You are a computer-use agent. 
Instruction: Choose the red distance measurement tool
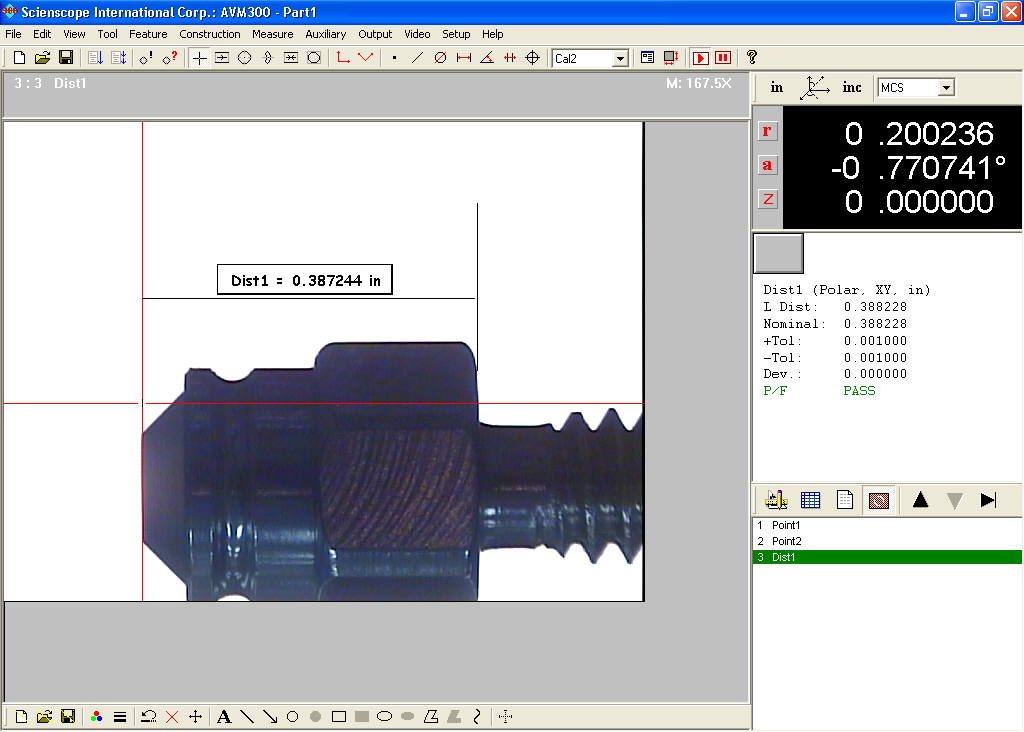point(464,57)
